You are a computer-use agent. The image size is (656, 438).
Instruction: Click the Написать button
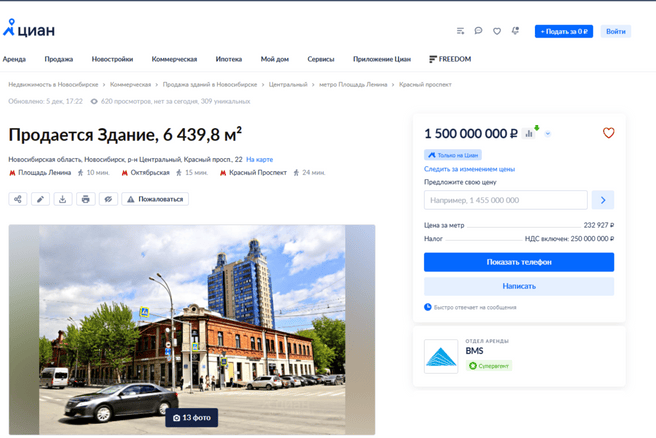[x=519, y=286]
